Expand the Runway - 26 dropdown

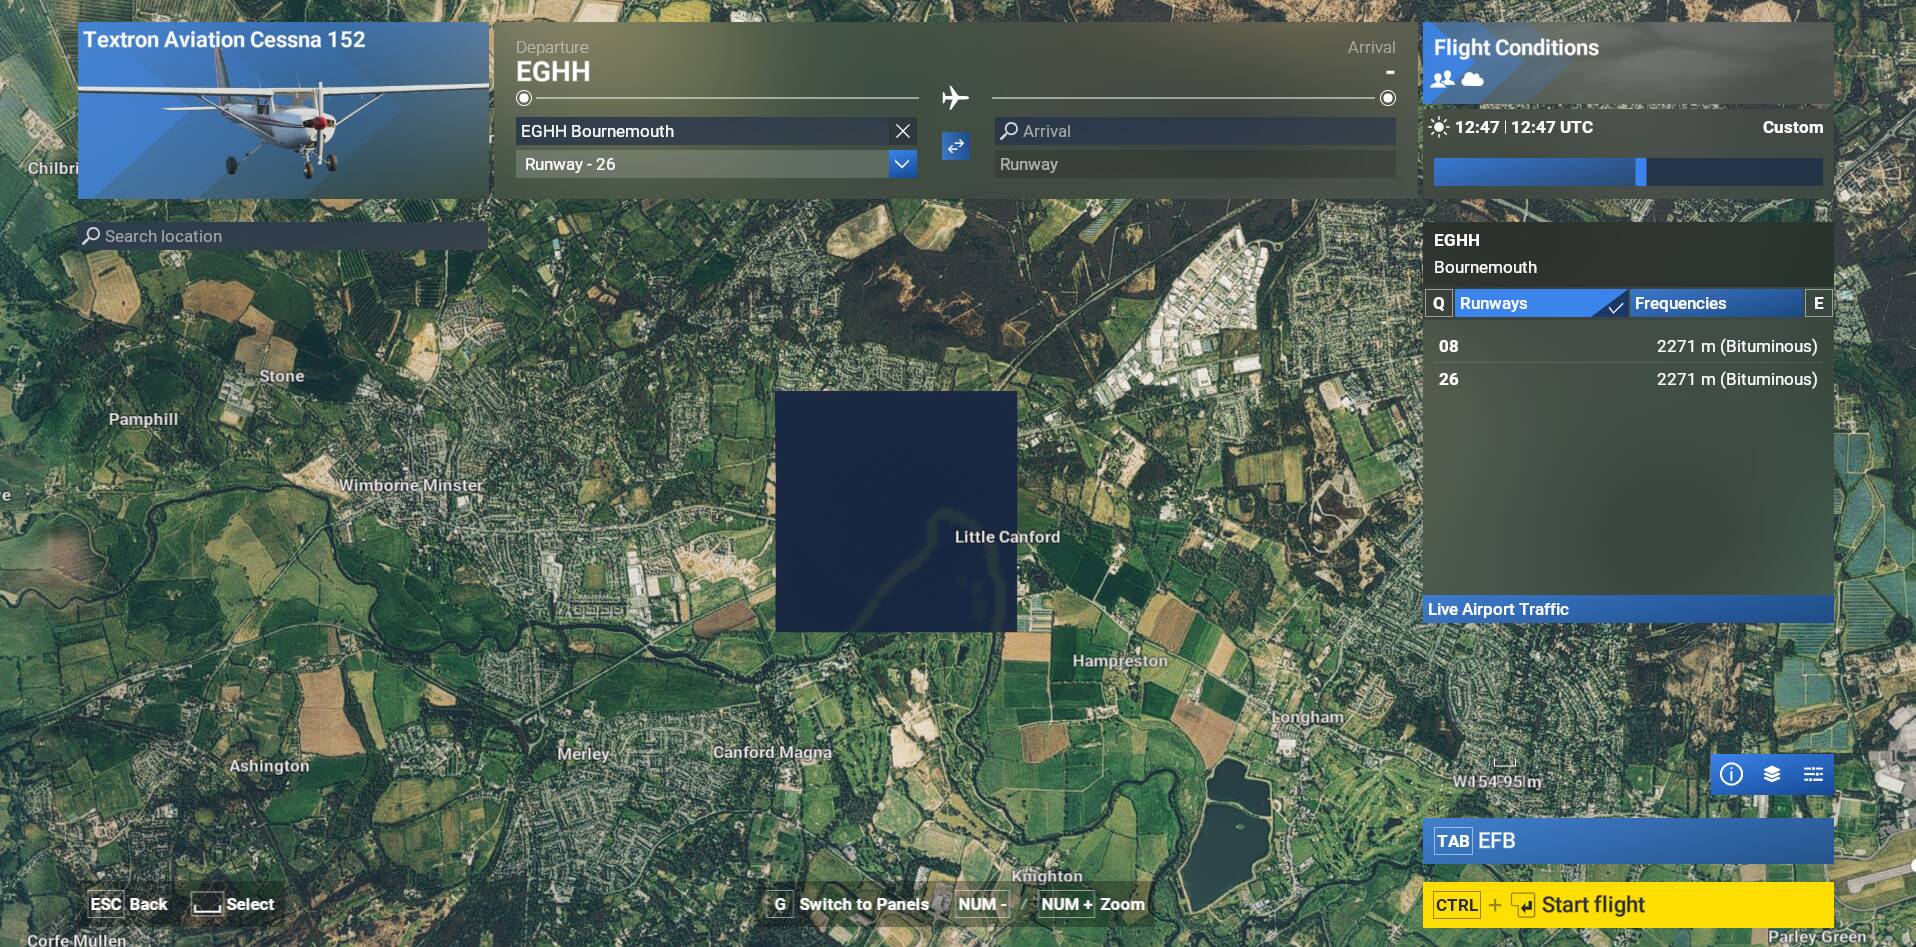point(901,164)
